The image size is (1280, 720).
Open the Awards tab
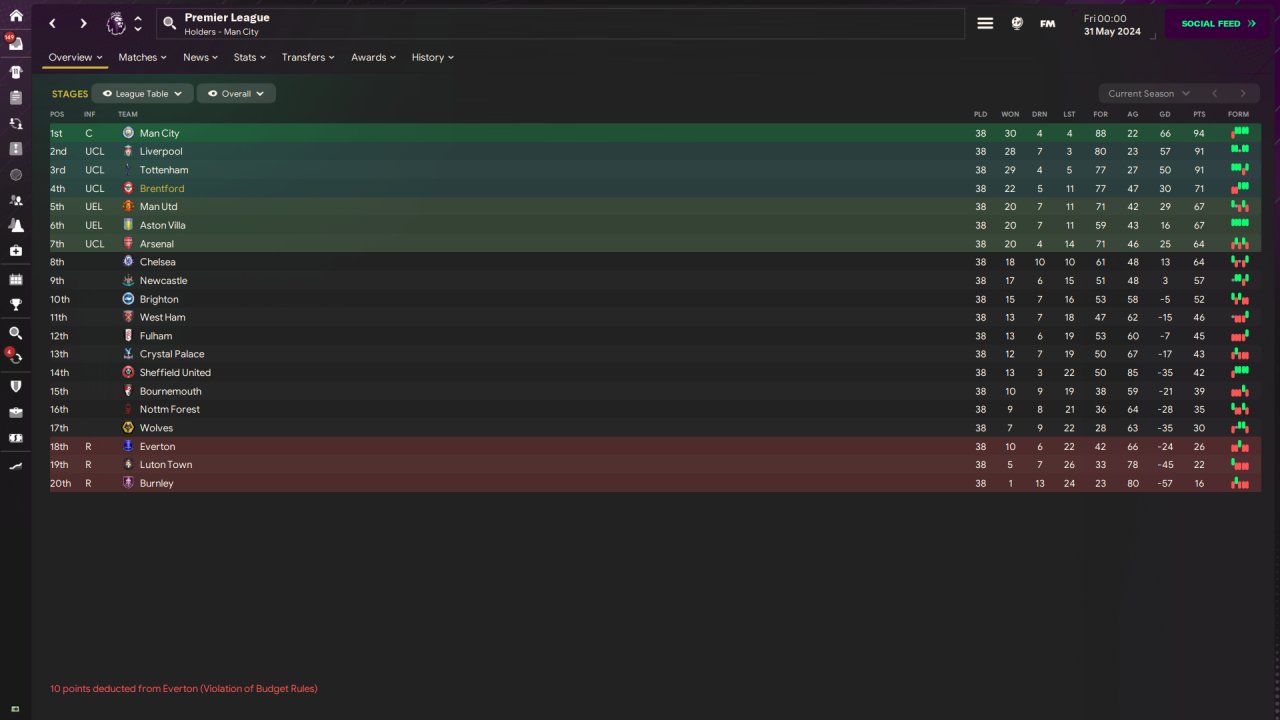click(373, 57)
